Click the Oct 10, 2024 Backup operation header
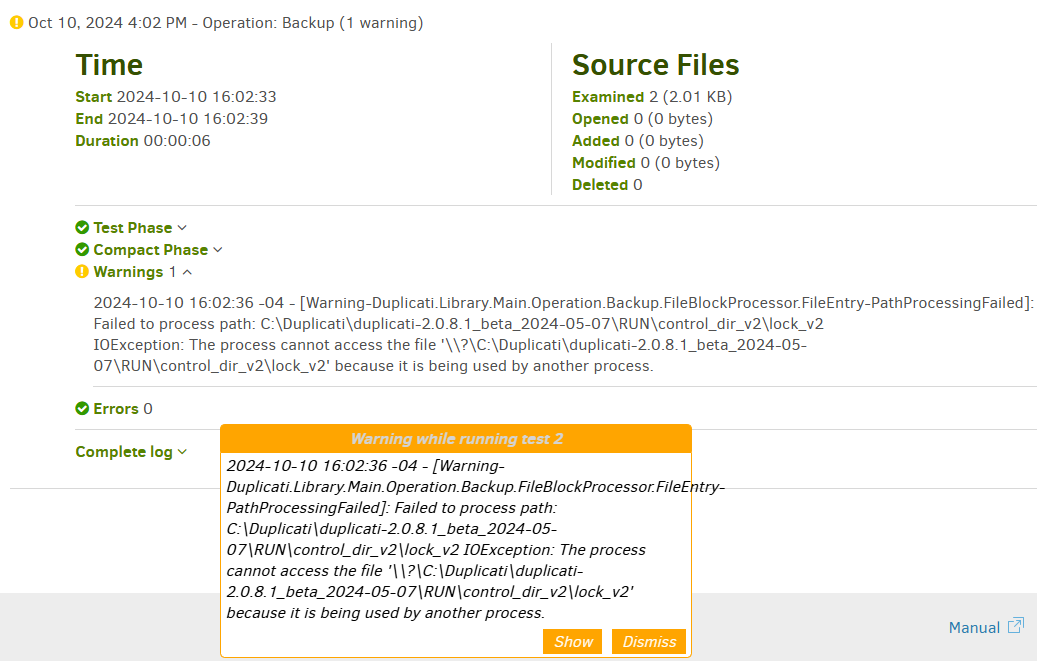Screen dimensions: 1037x661 (225, 23)
